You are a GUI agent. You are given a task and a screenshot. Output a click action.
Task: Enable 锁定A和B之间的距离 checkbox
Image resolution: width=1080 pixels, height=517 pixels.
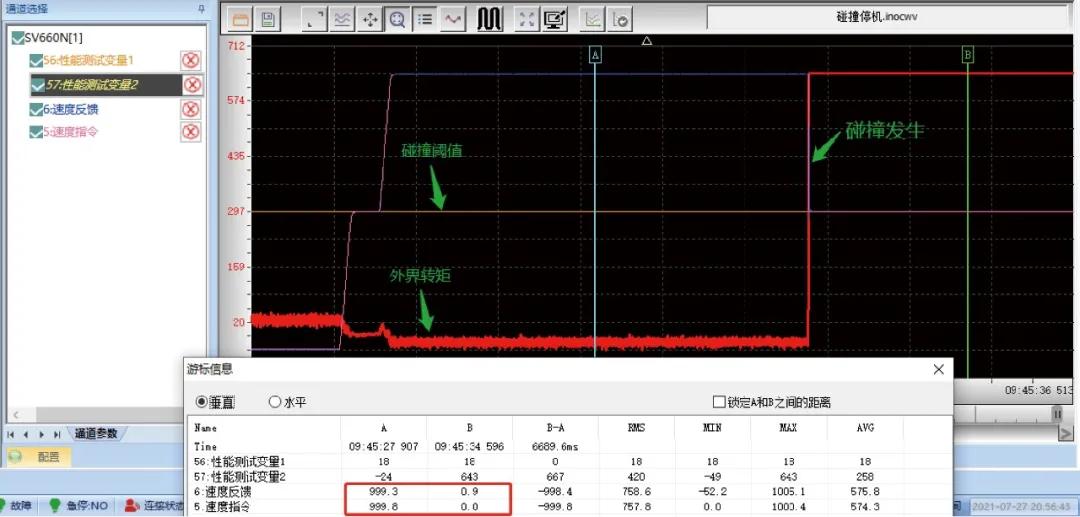point(719,402)
